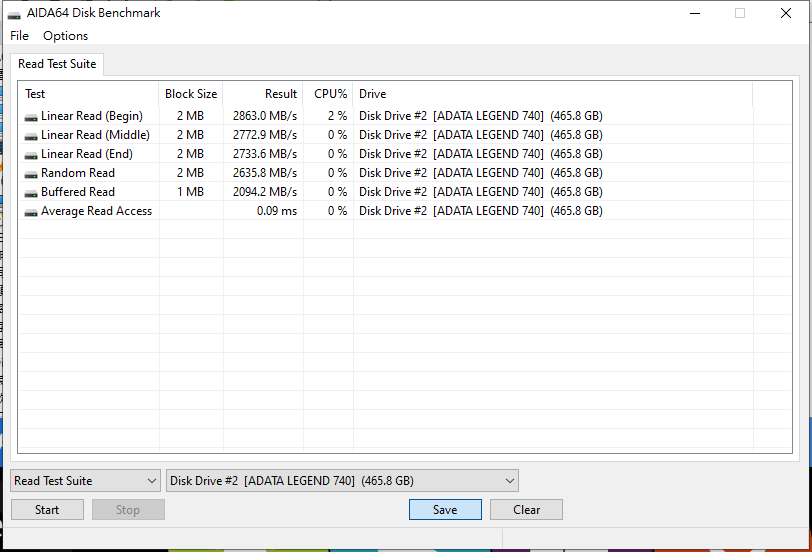
Task: Click the drive cell in the Linear Read (Begin) row
Action: [x=481, y=116]
